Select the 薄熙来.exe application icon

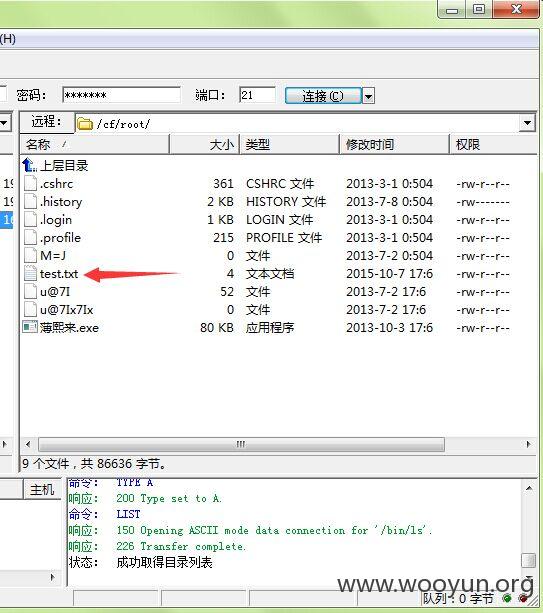pyautogui.click(x=30, y=327)
